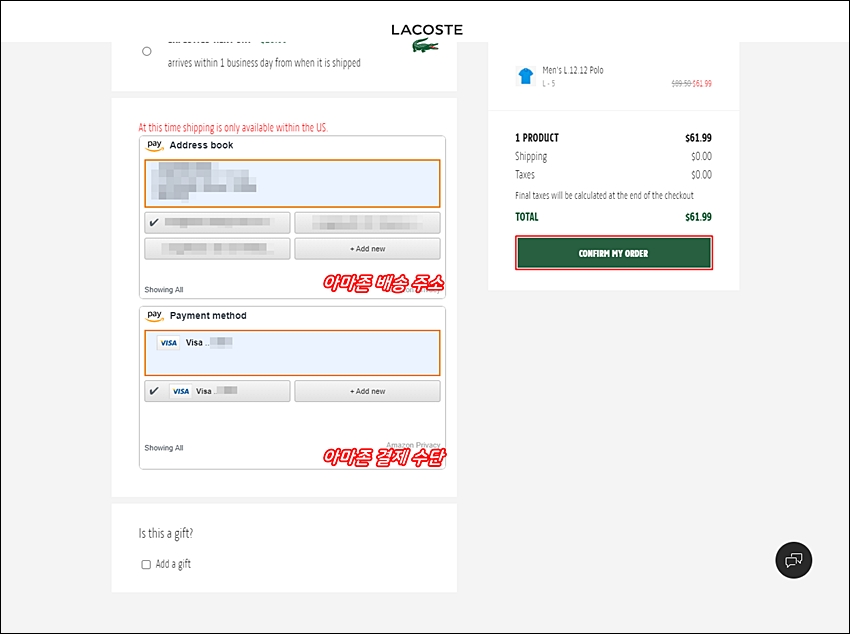Add a new address in Address book
Viewport: 850px width, 634px height.
[367, 249]
